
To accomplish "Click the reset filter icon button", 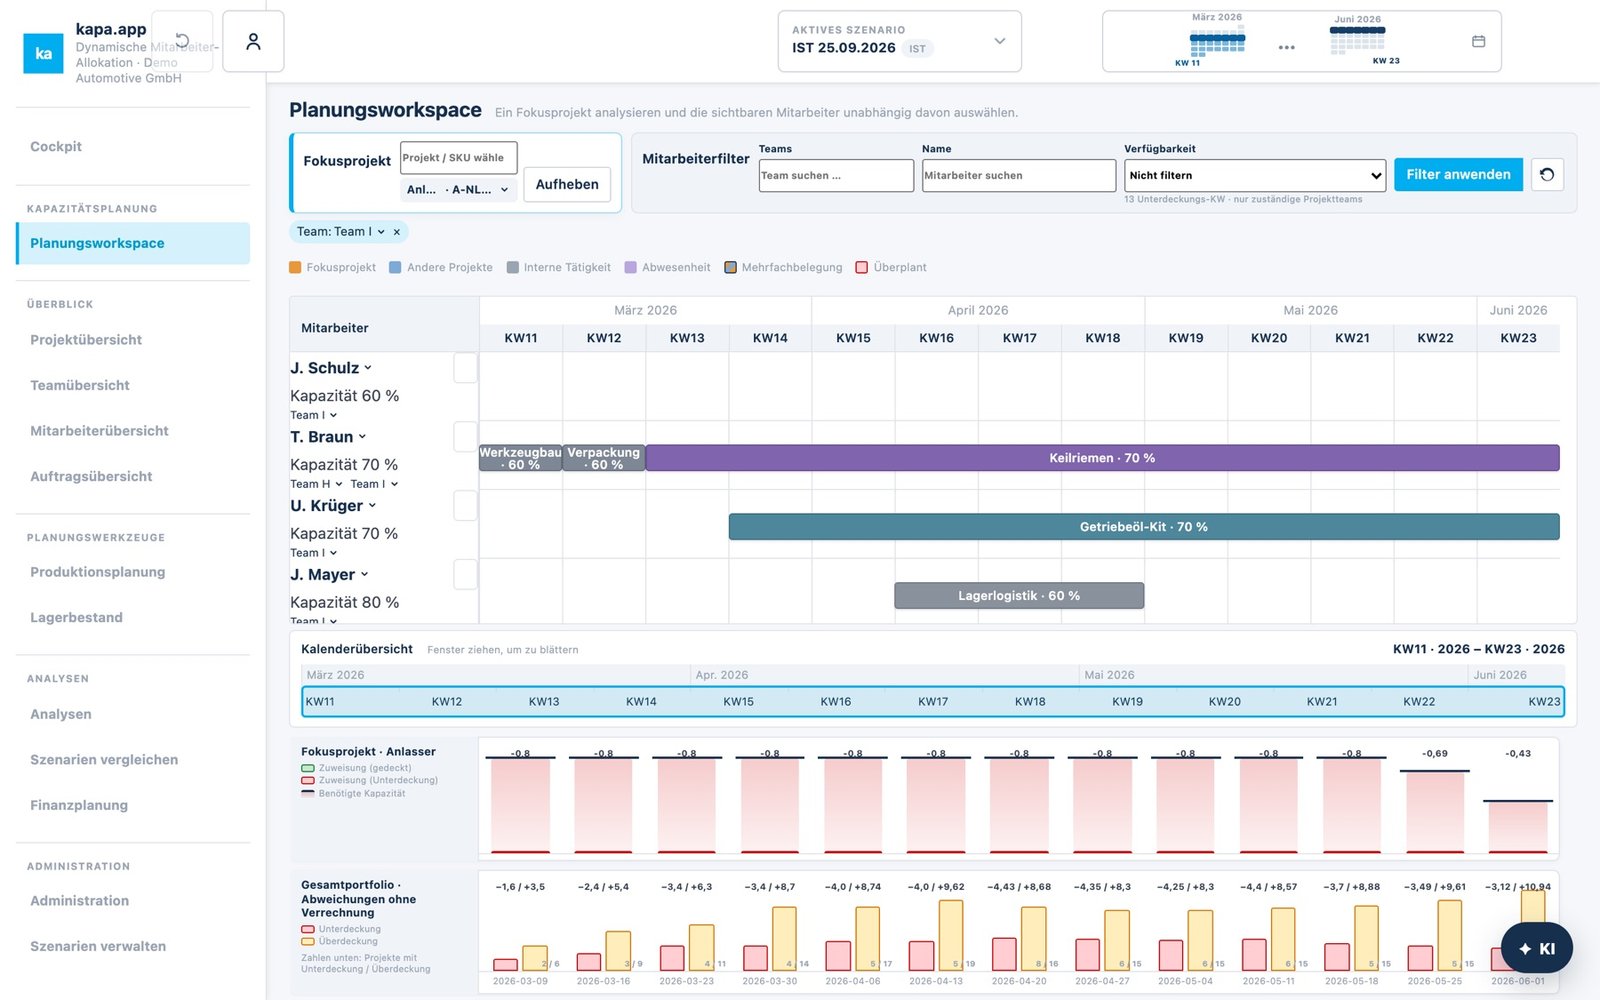I will 1547,174.
